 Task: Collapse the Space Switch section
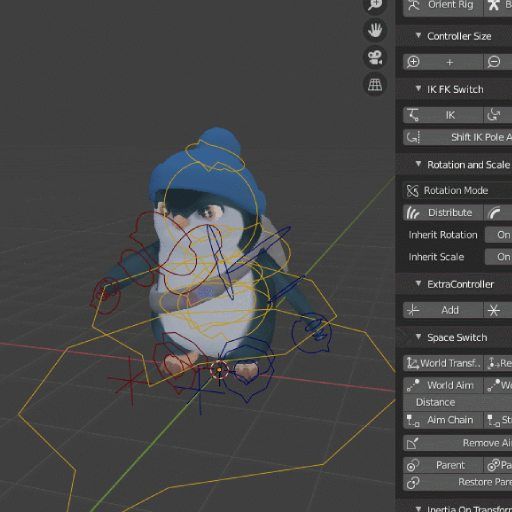pos(418,337)
